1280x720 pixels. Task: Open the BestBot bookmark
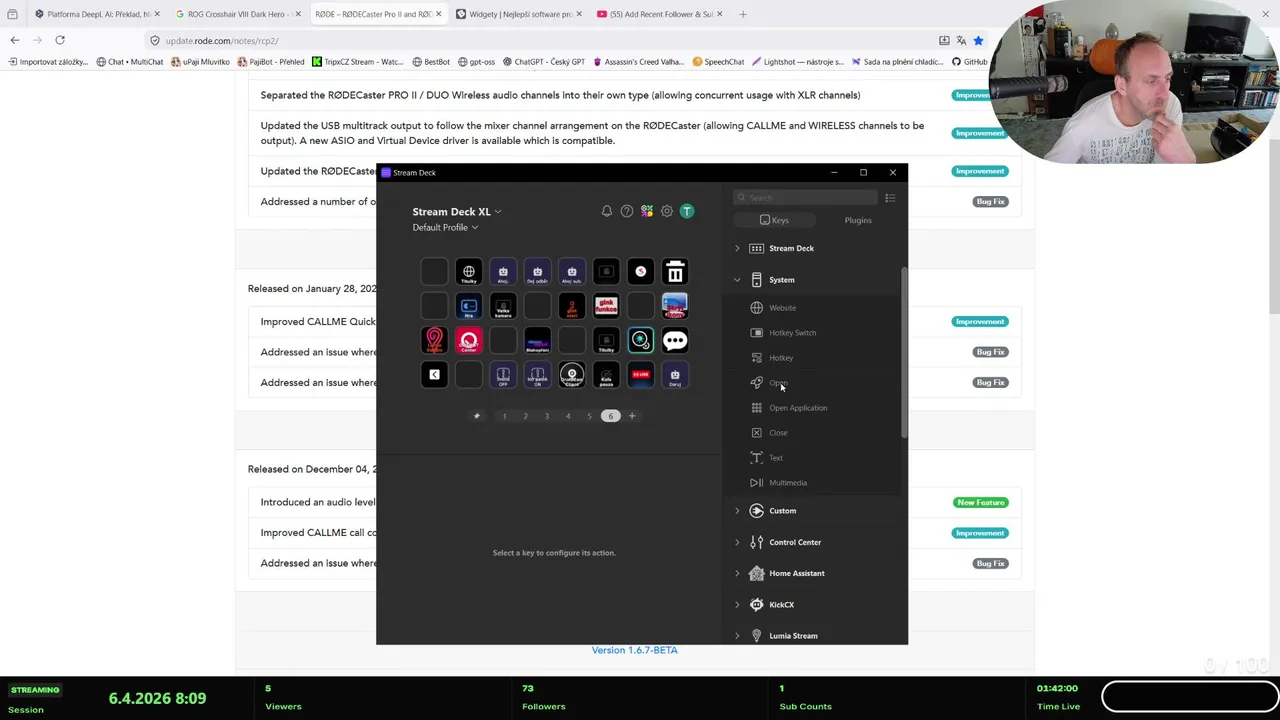coord(431,62)
